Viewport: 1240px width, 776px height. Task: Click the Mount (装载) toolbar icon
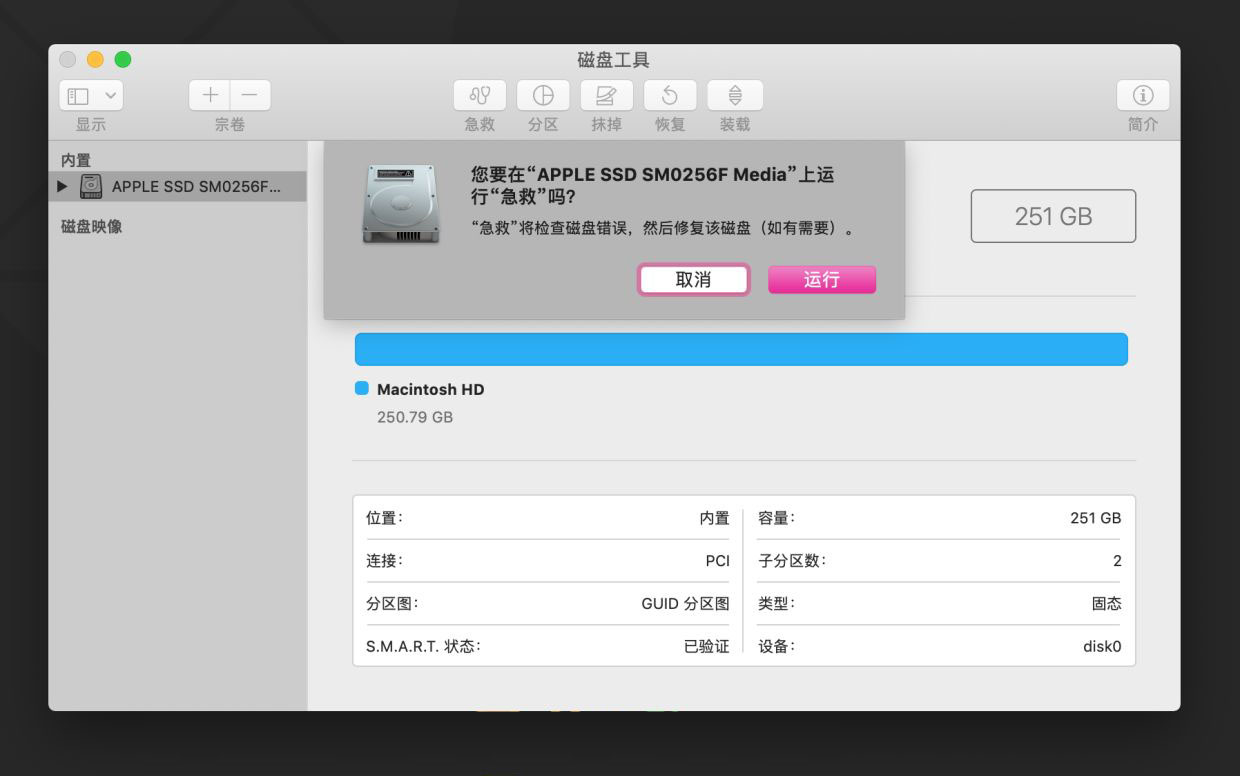click(735, 95)
